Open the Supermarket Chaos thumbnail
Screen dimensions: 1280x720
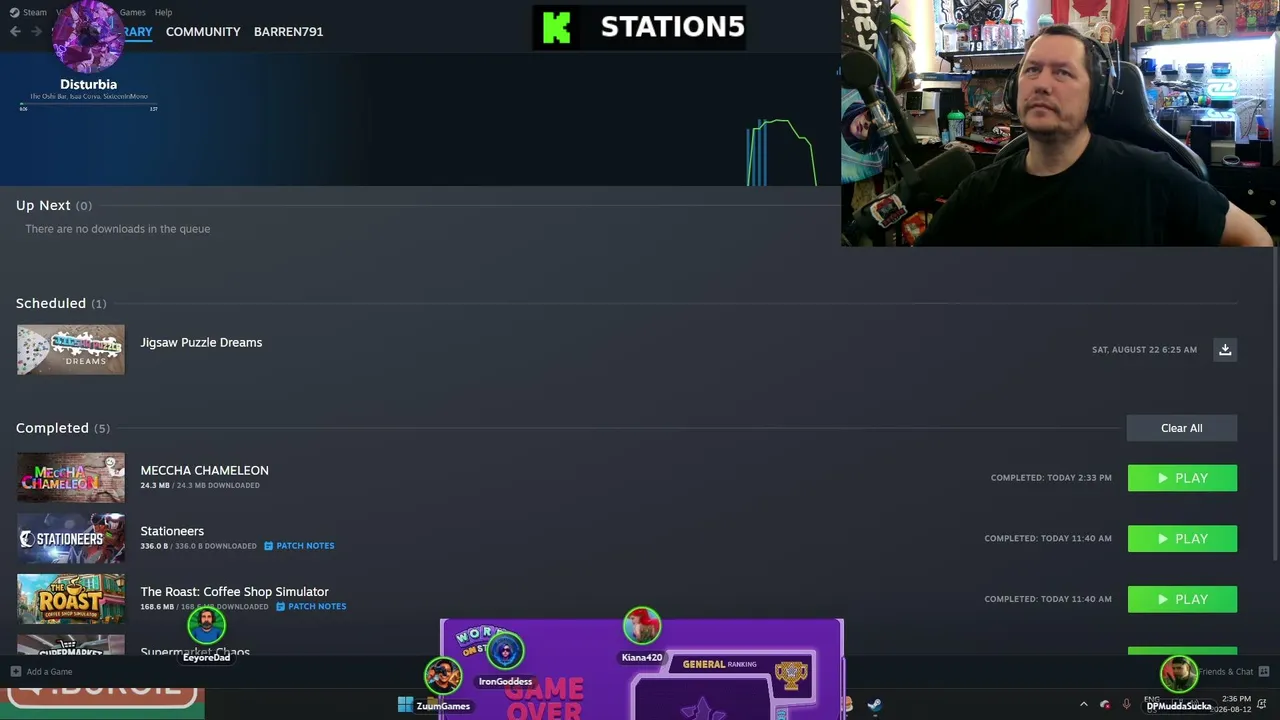click(x=70, y=645)
